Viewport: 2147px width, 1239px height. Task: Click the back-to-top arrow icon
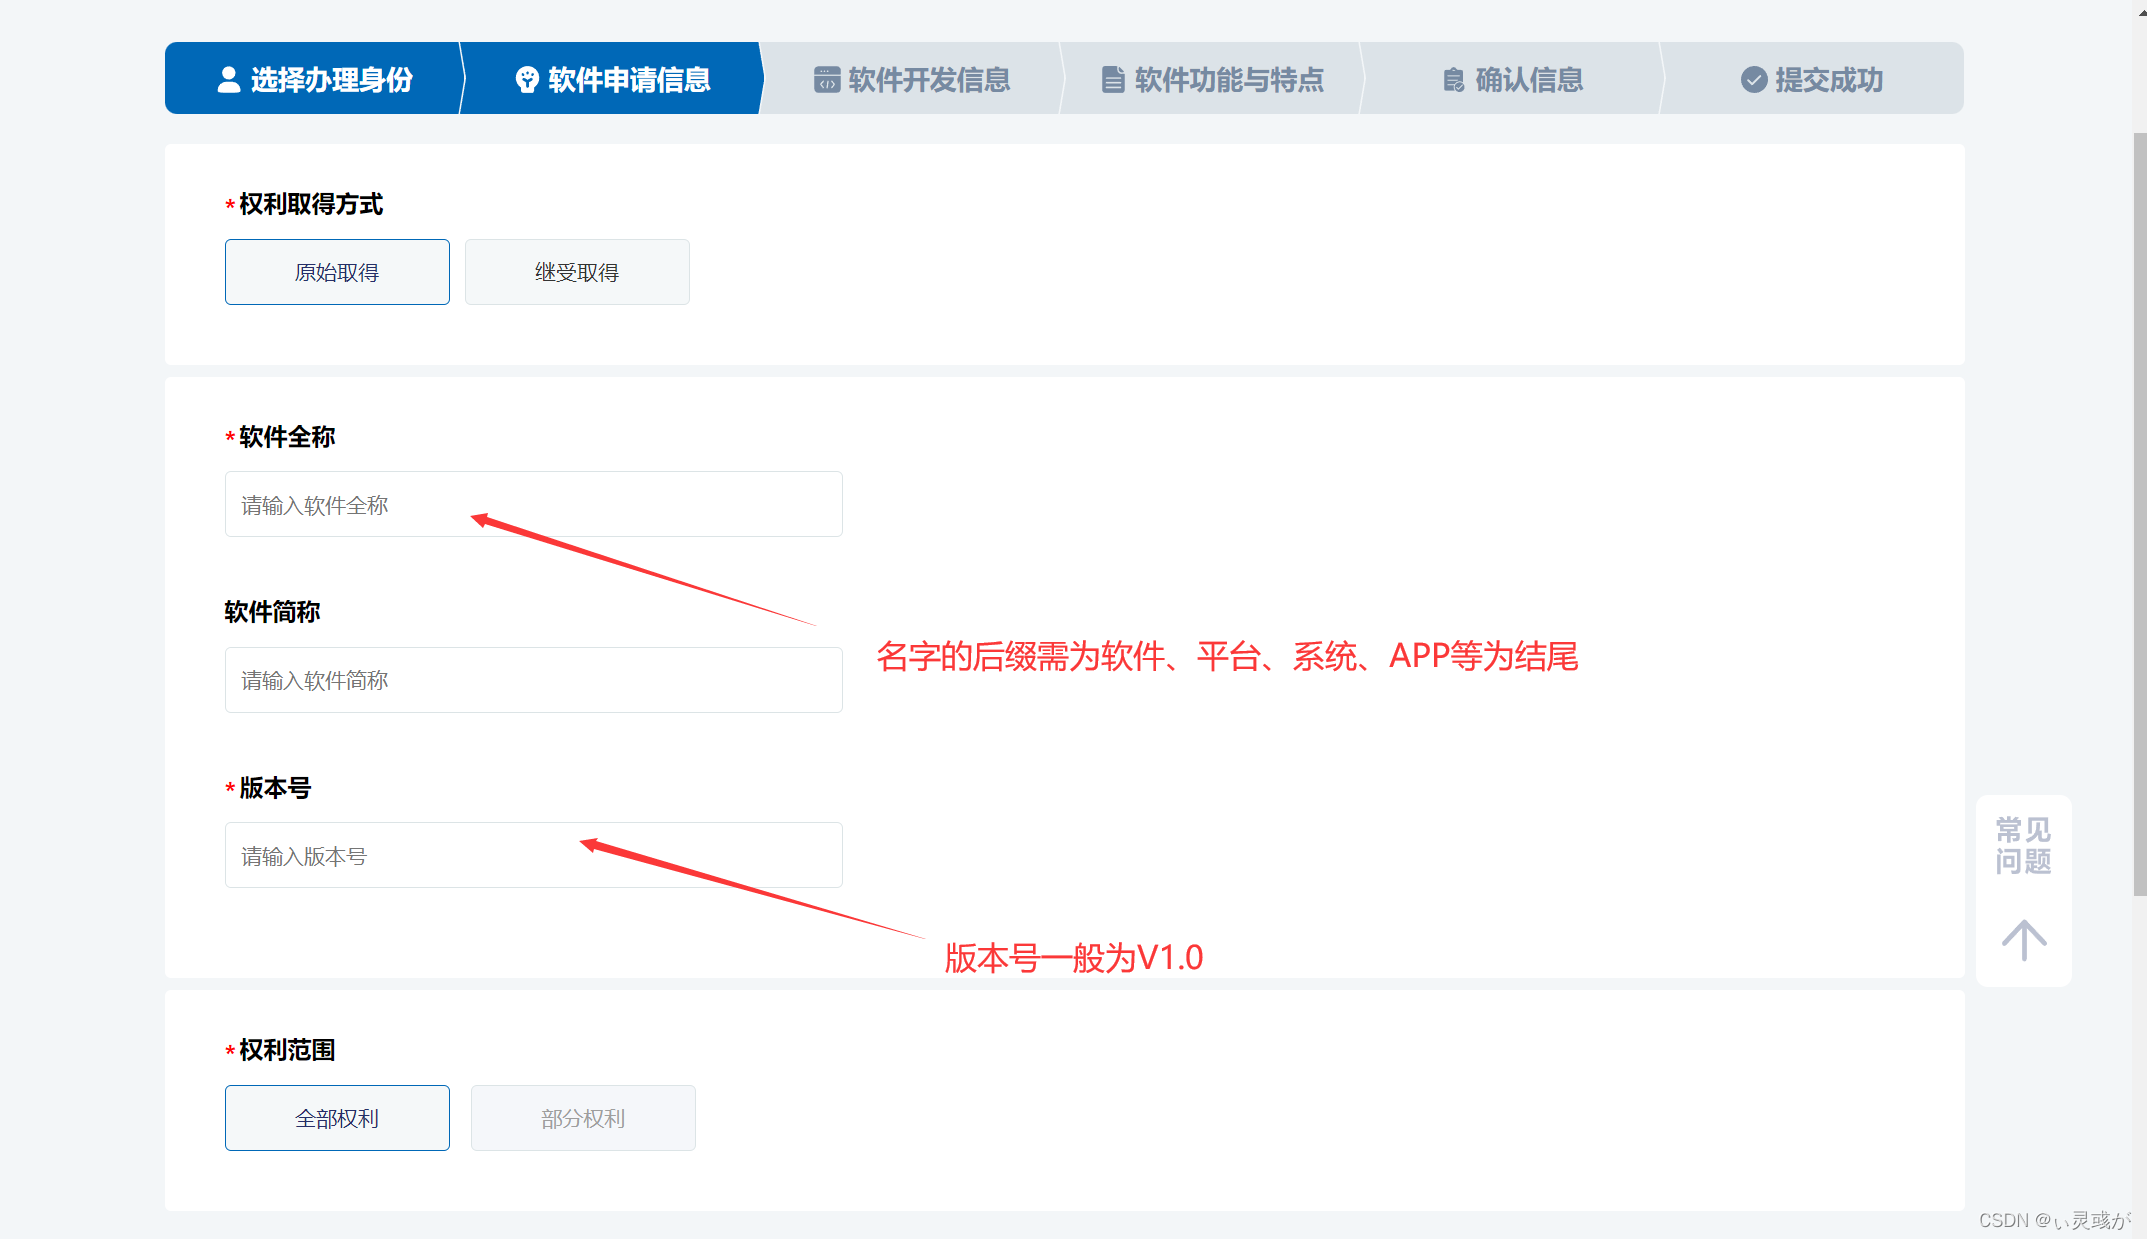coord(2024,940)
